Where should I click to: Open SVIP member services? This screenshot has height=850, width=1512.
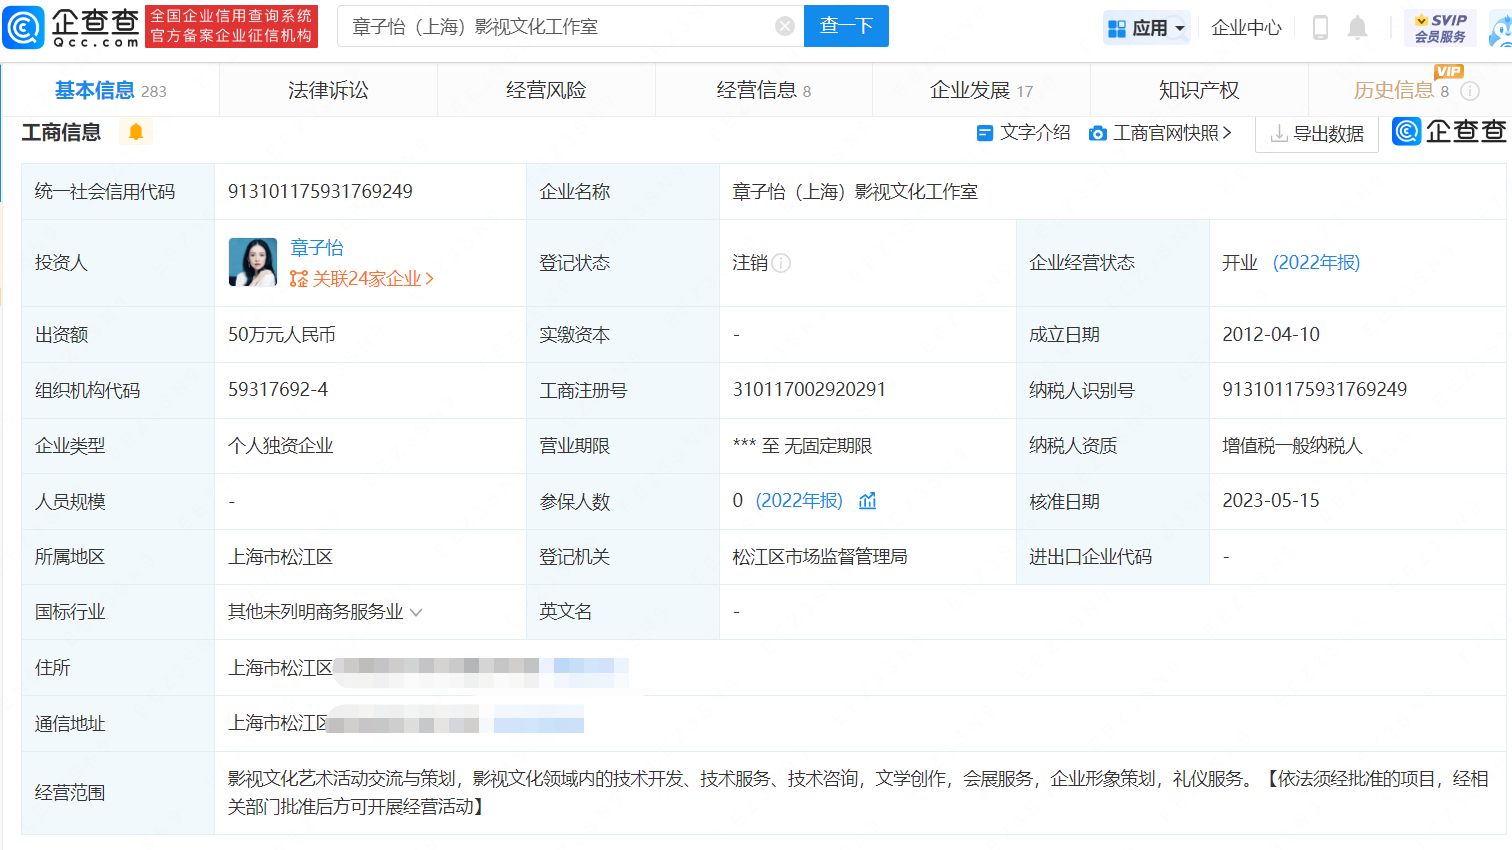1440,27
